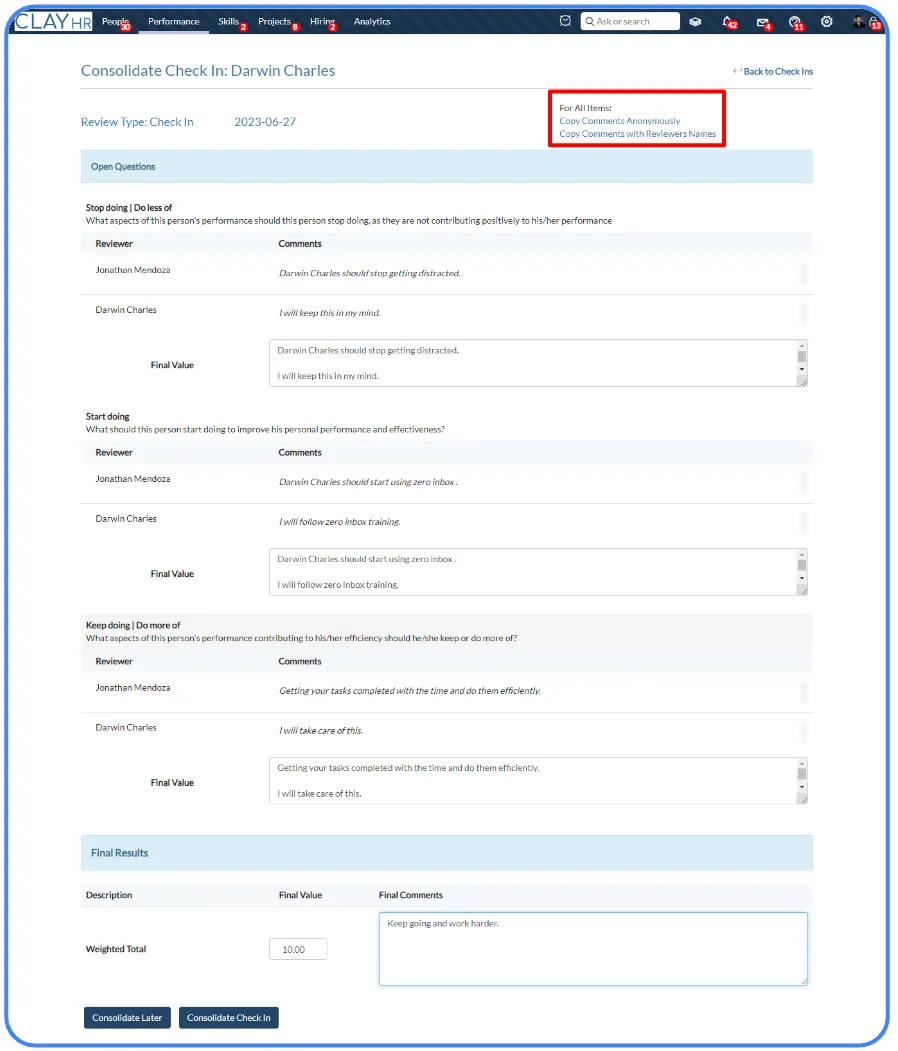898x1051 pixels.
Task: Click the Final Comments text box
Action: click(x=593, y=949)
